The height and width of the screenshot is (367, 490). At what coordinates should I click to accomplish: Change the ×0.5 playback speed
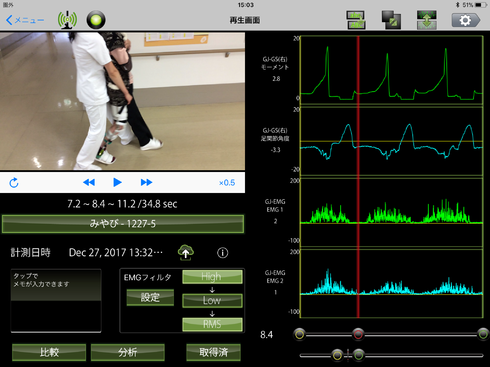click(x=227, y=183)
